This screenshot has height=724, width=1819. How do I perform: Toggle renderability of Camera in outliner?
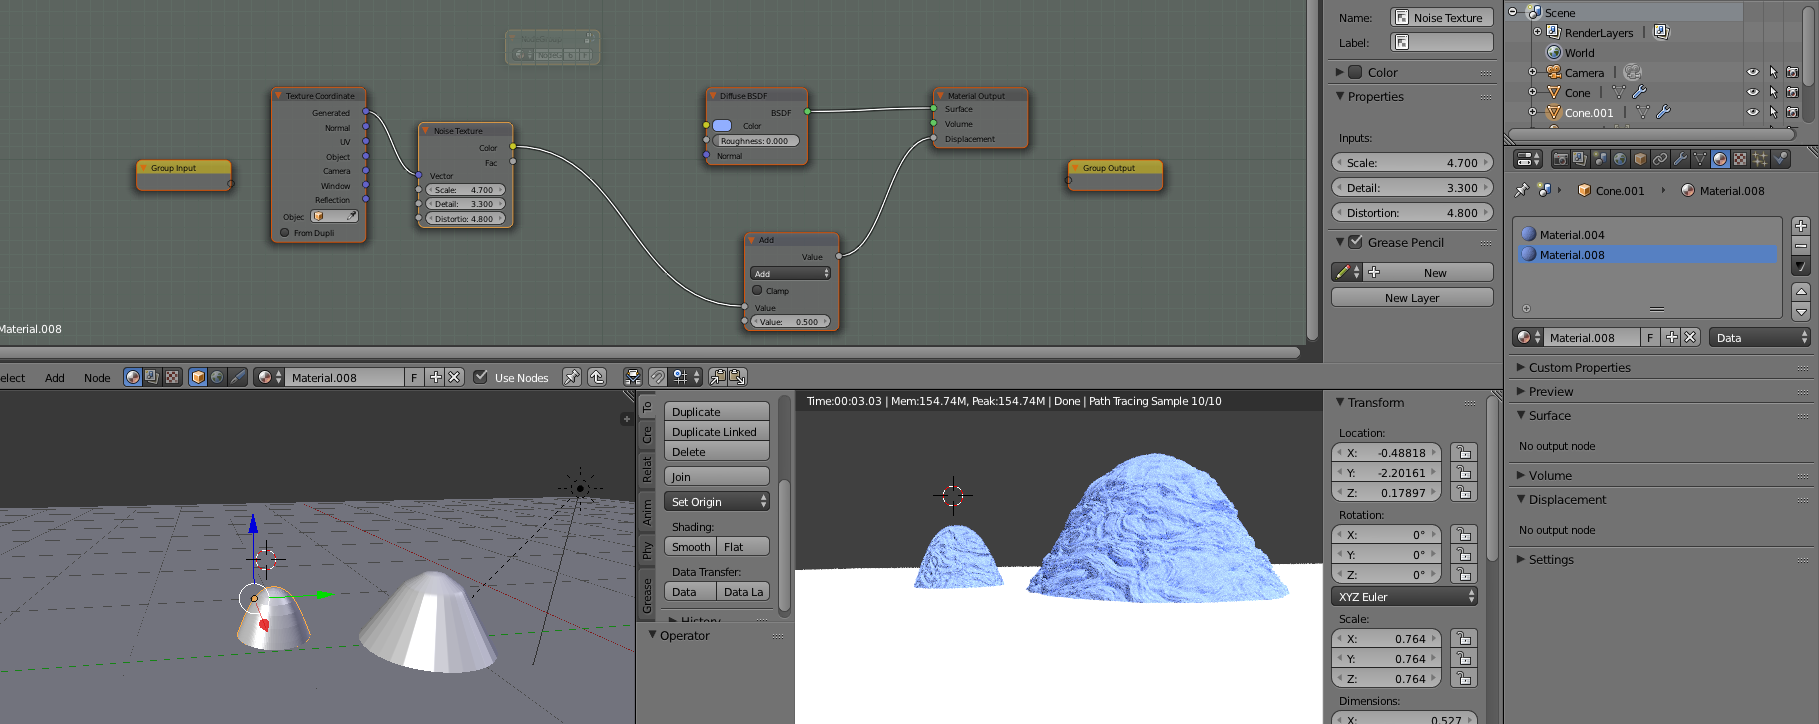click(x=1793, y=72)
